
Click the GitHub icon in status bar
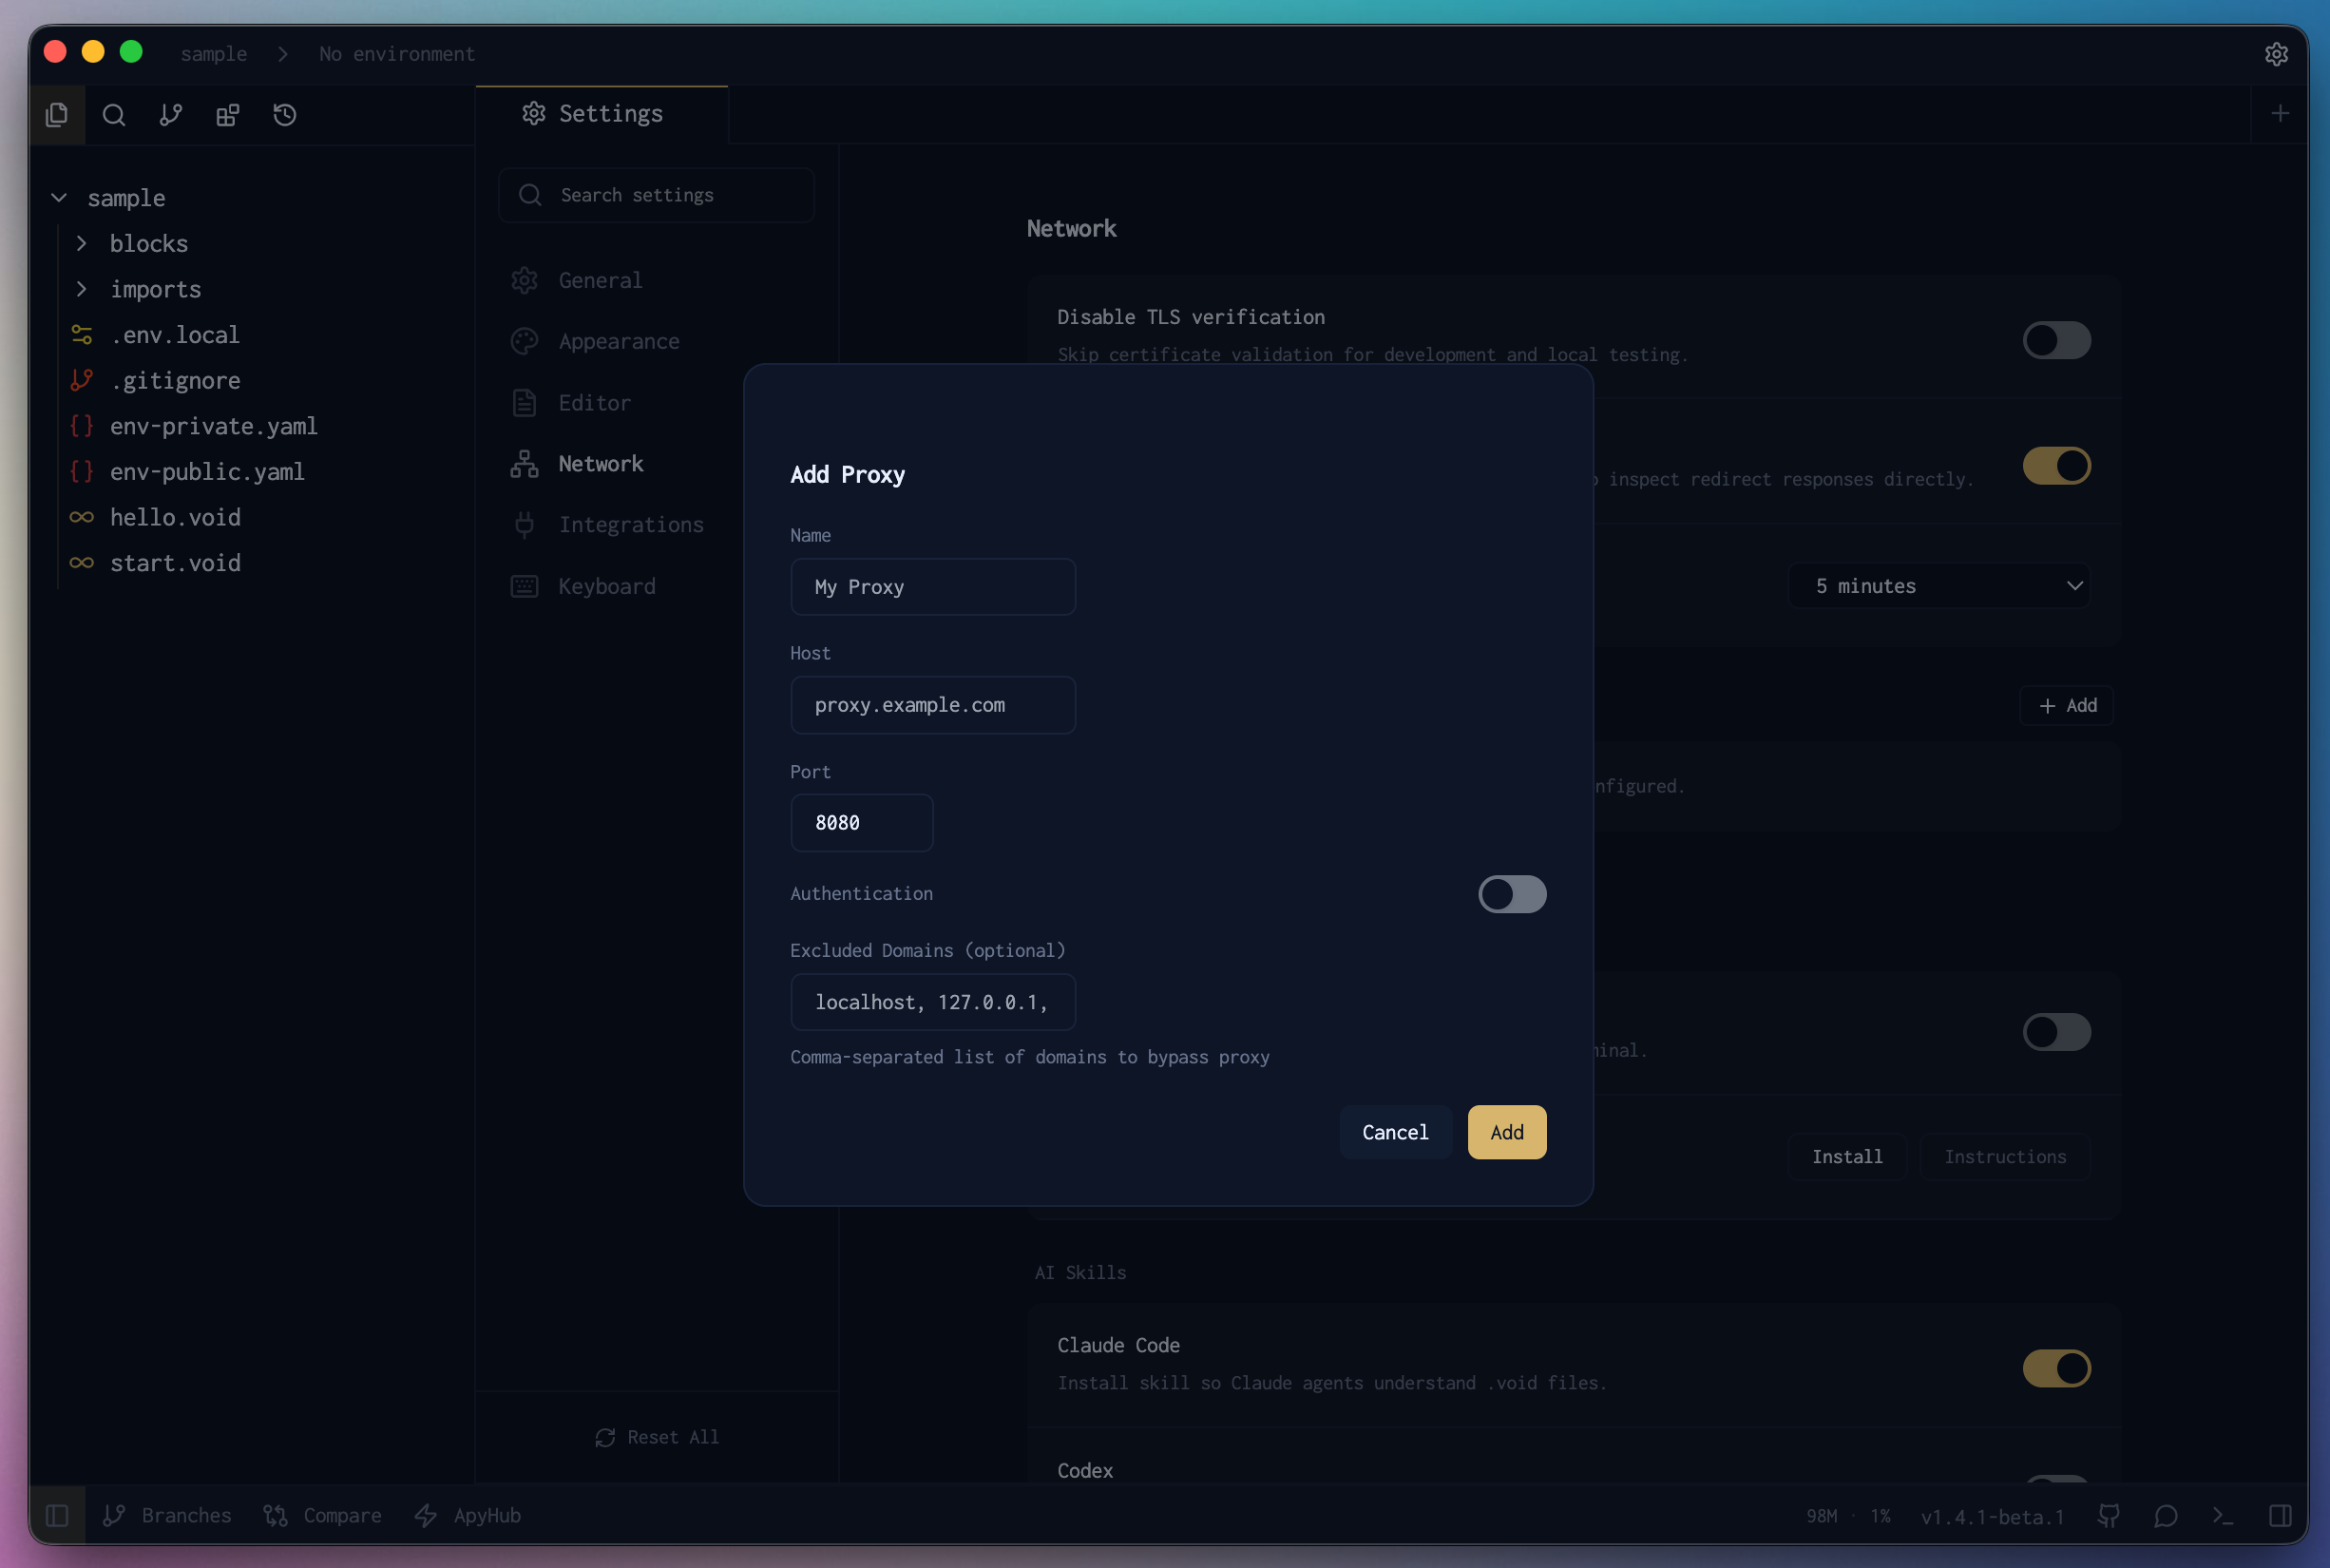2109,1516
